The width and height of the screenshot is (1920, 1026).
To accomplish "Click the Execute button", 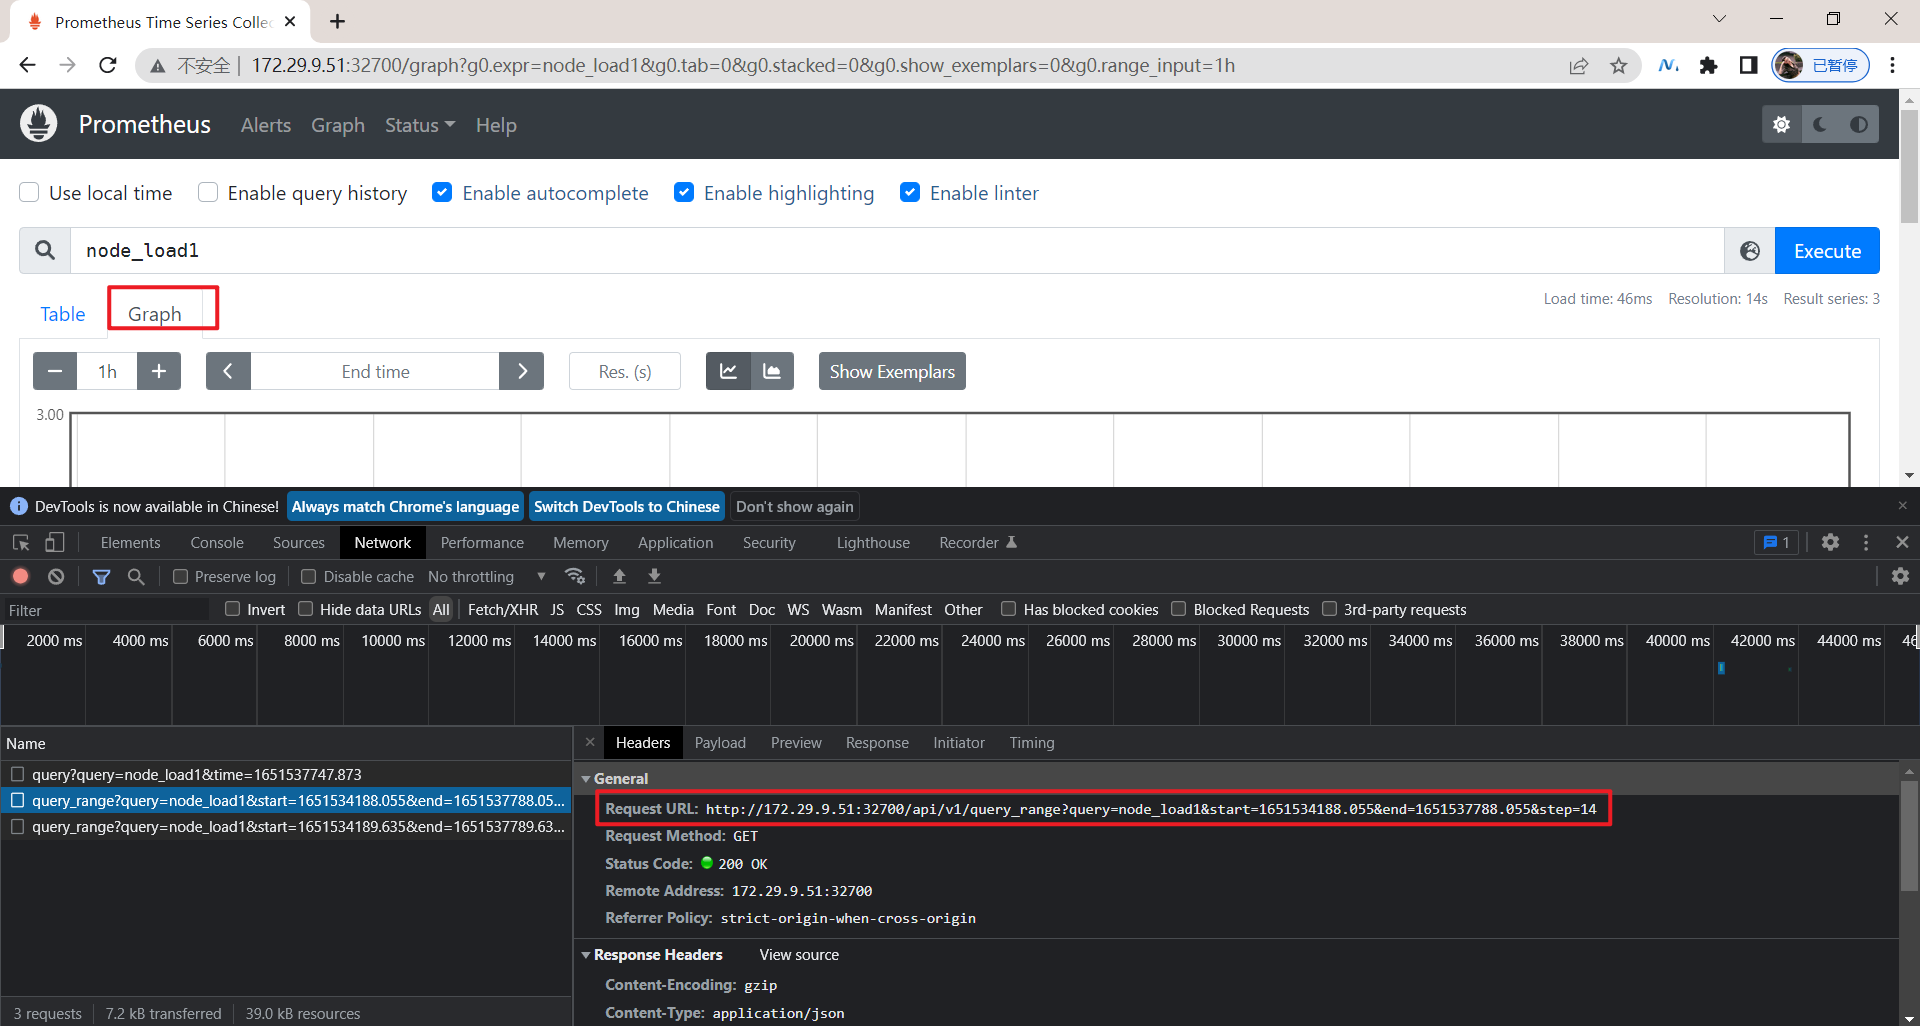I will point(1827,251).
